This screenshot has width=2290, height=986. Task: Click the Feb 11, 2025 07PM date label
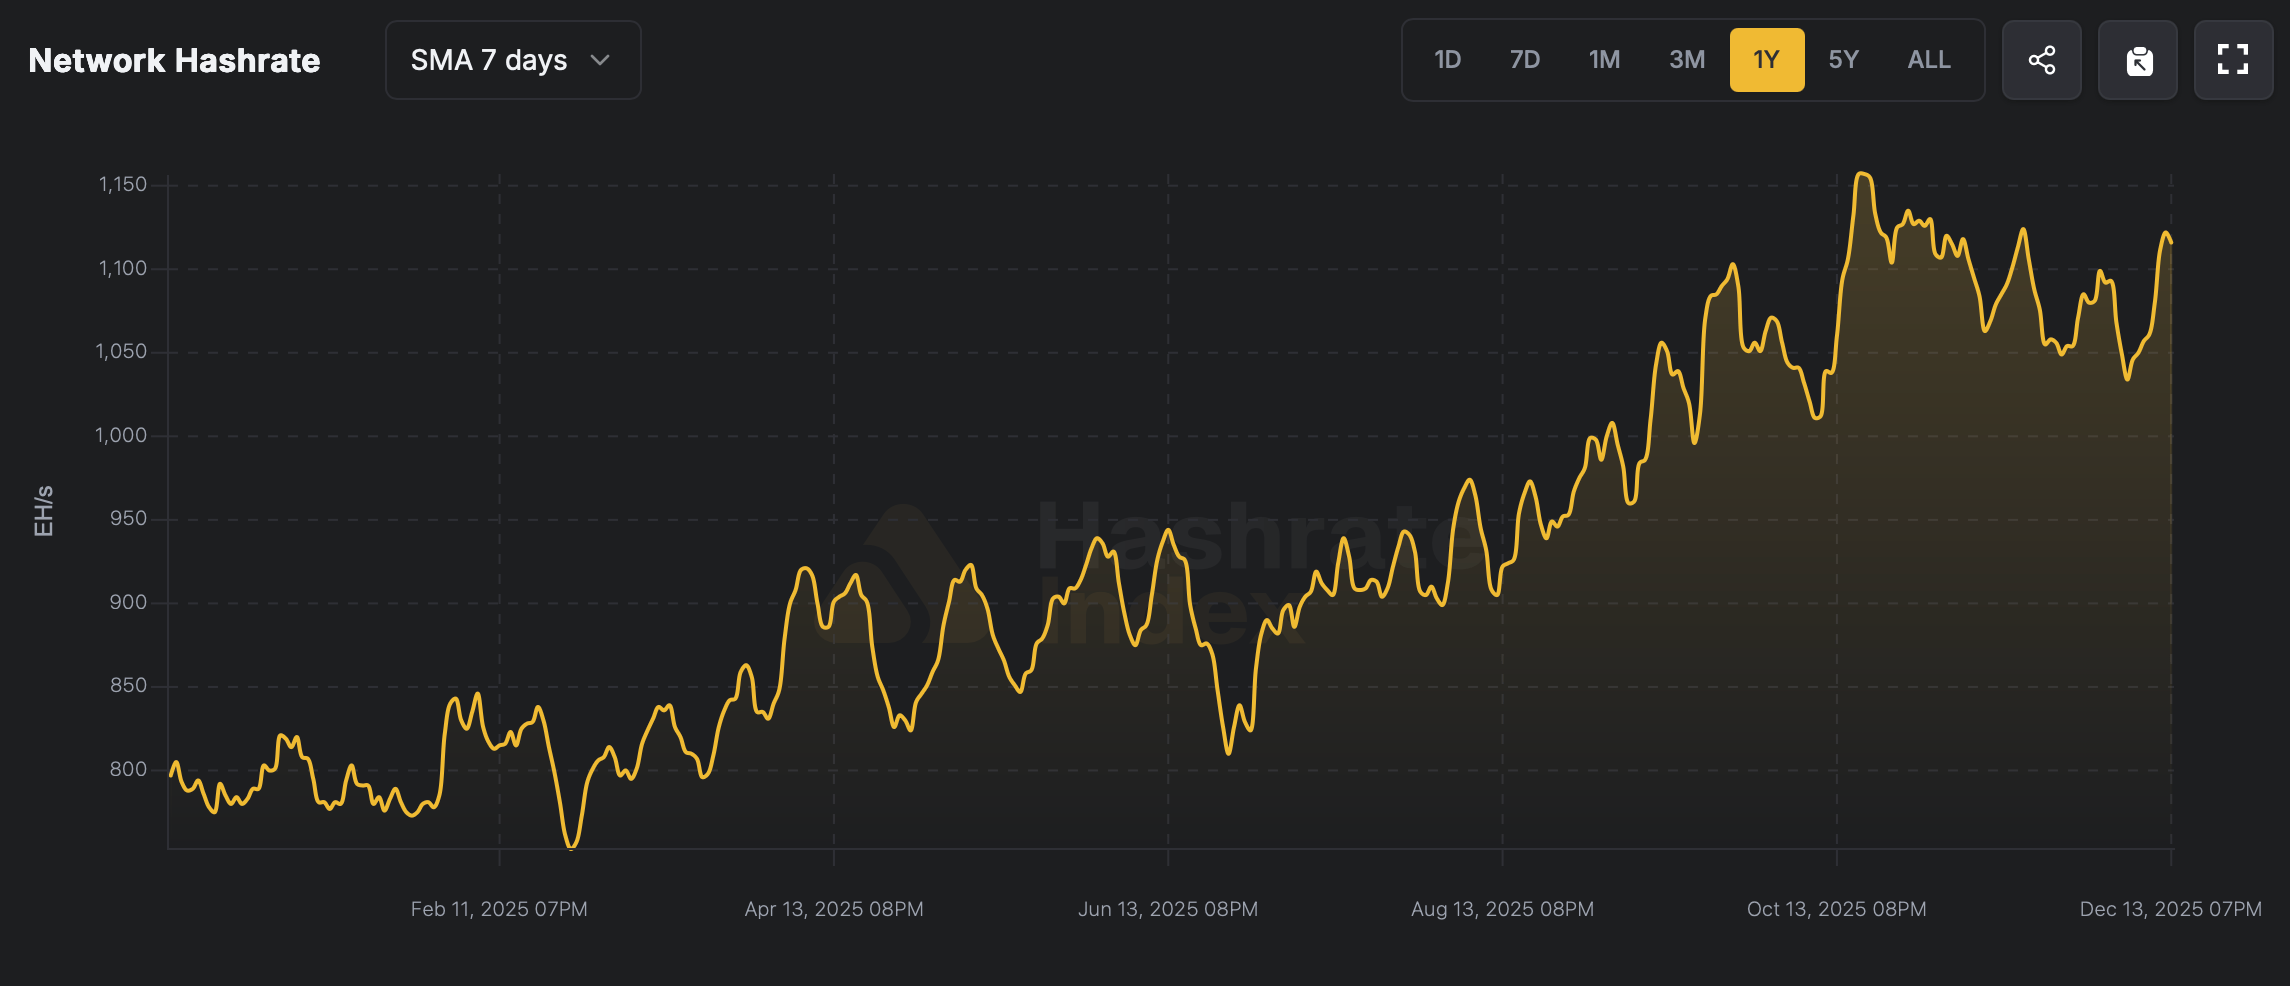point(499,909)
